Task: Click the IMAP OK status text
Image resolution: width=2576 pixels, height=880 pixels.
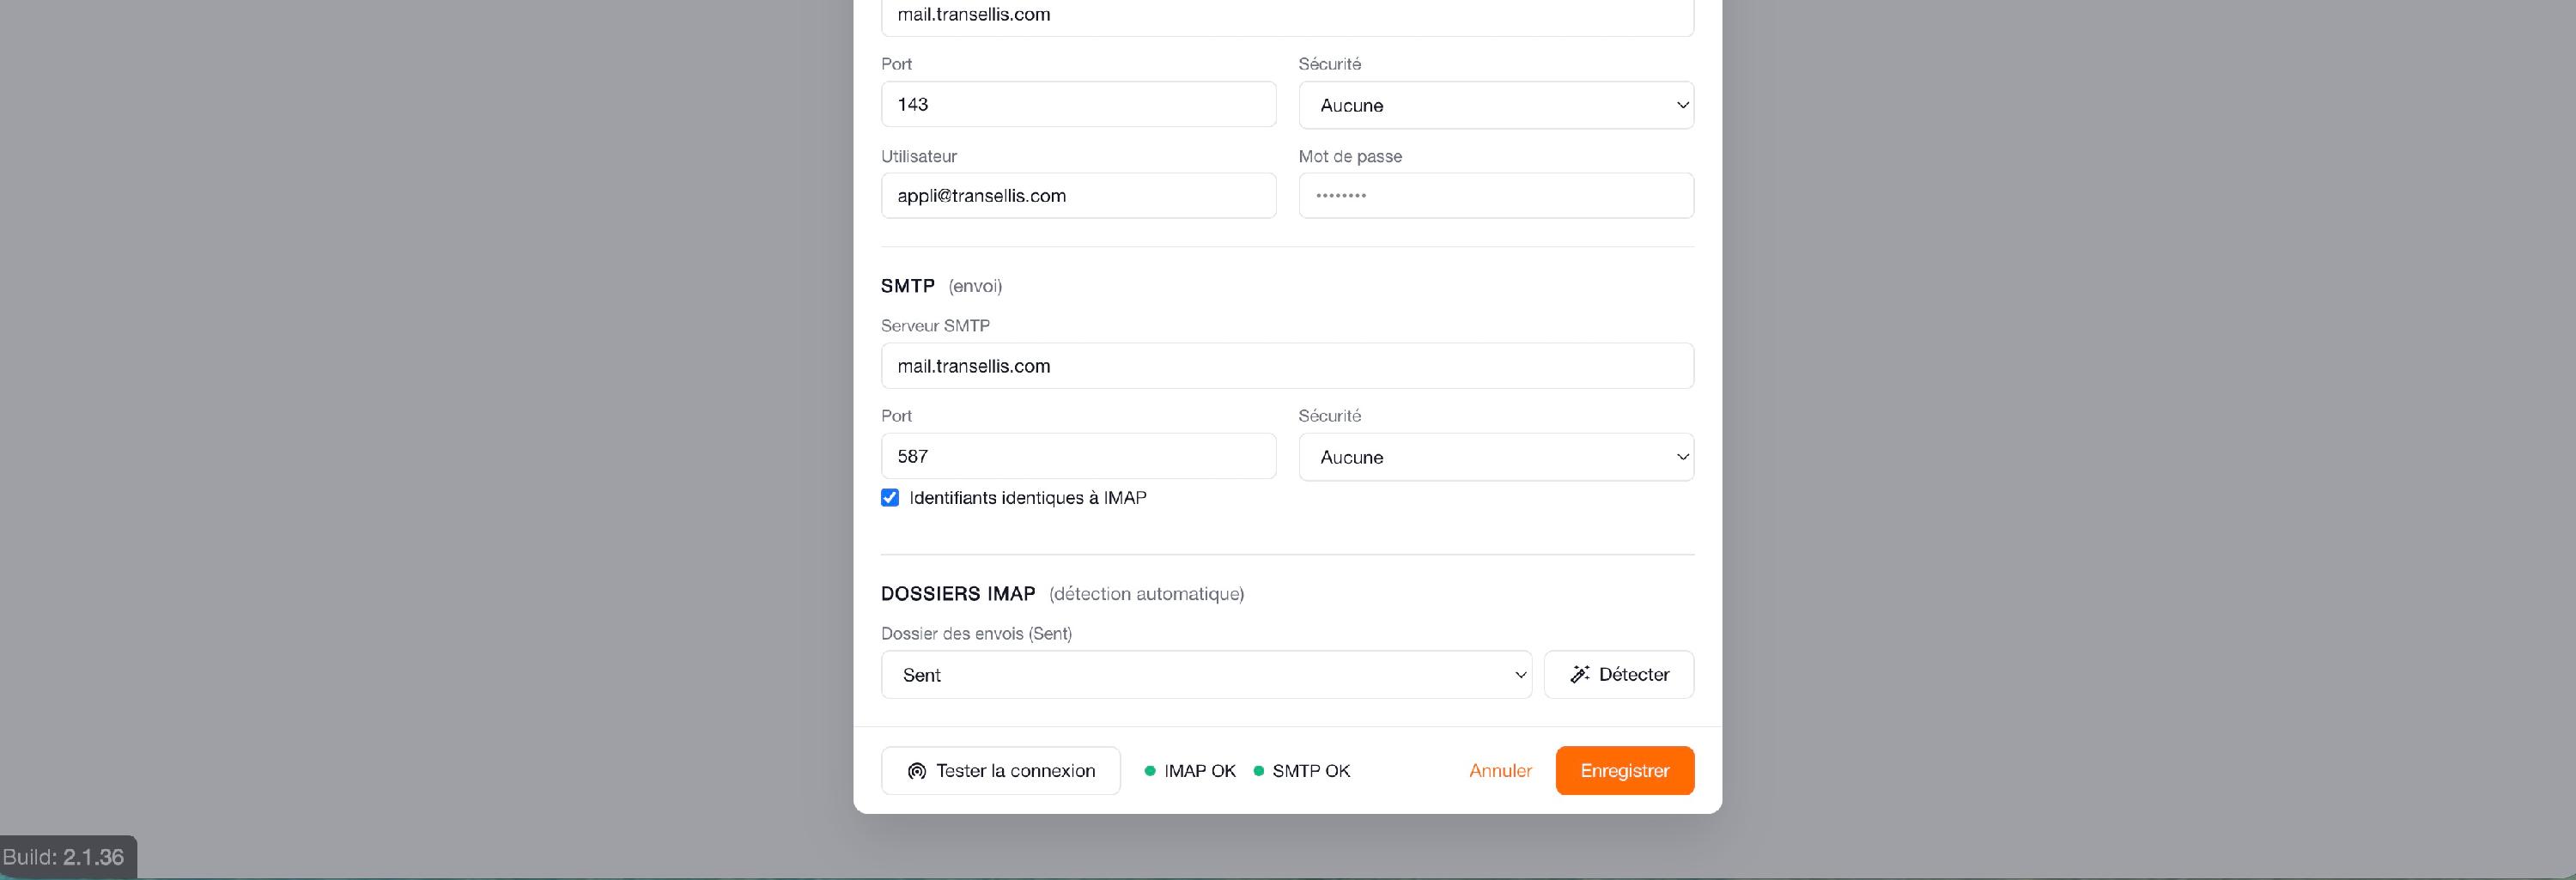Action: click(x=1200, y=771)
